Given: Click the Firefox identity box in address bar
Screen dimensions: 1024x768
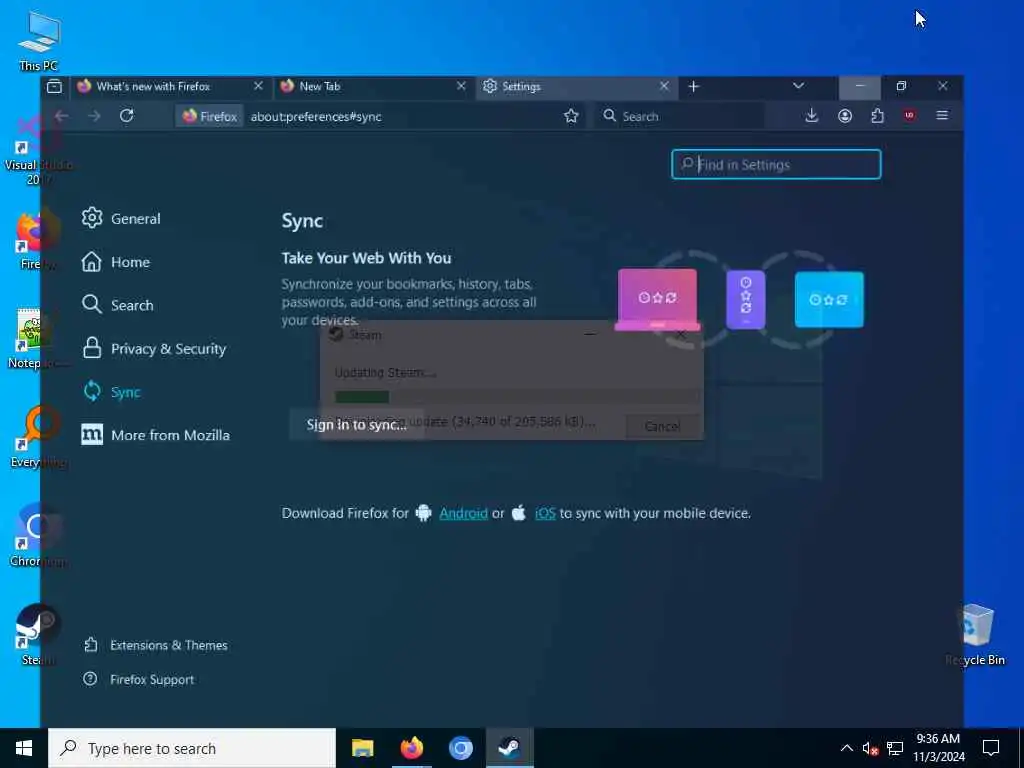Looking at the screenshot, I should [210, 116].
